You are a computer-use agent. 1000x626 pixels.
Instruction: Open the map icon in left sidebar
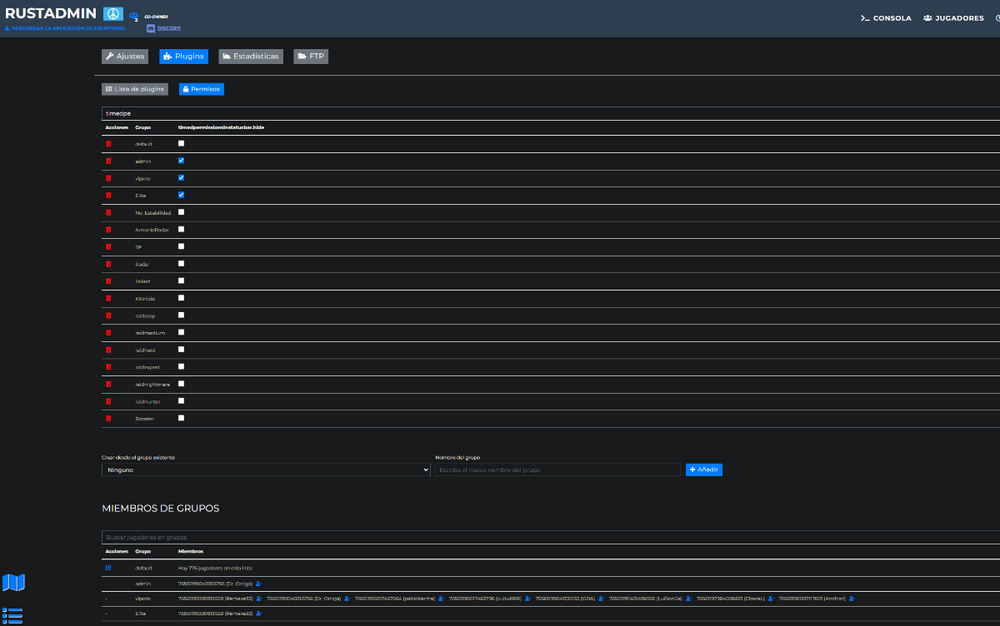pyautogui.click(x=14, y=583)
